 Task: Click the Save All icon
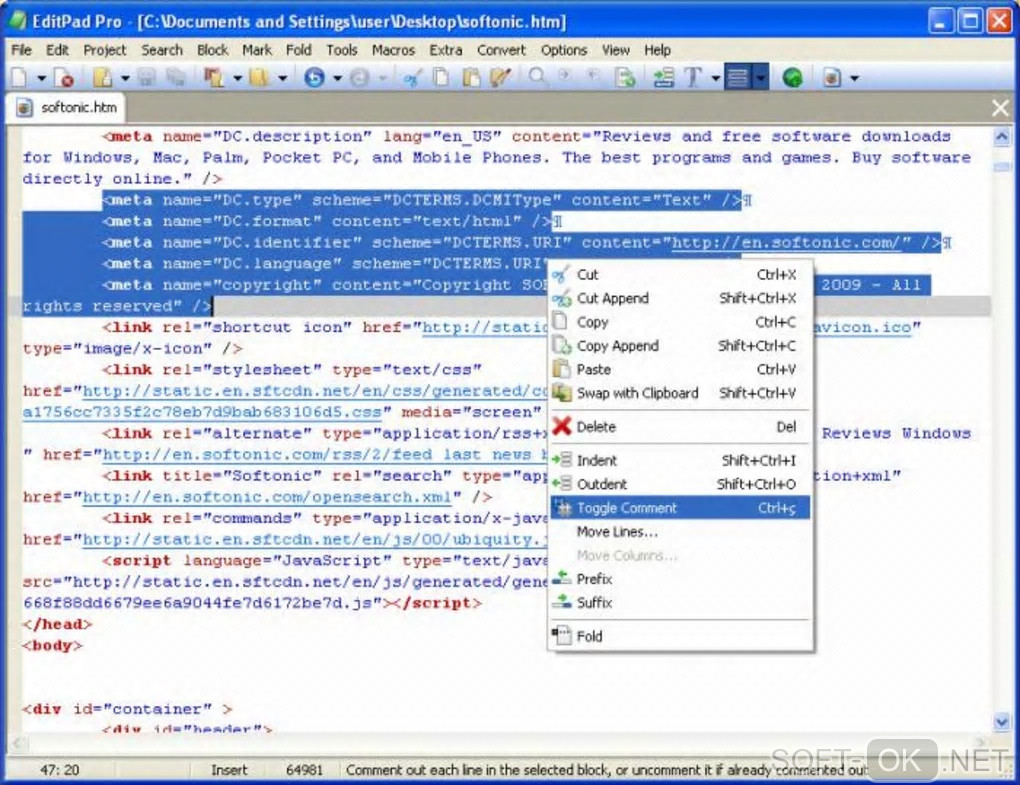pyautogui.click(x=176, y=78)
